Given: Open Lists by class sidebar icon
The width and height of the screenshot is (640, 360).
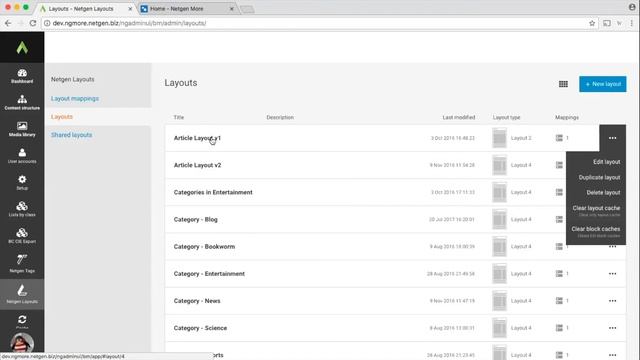Looking at the screenshot, I should pyautogui.click(x=22, y=209).
